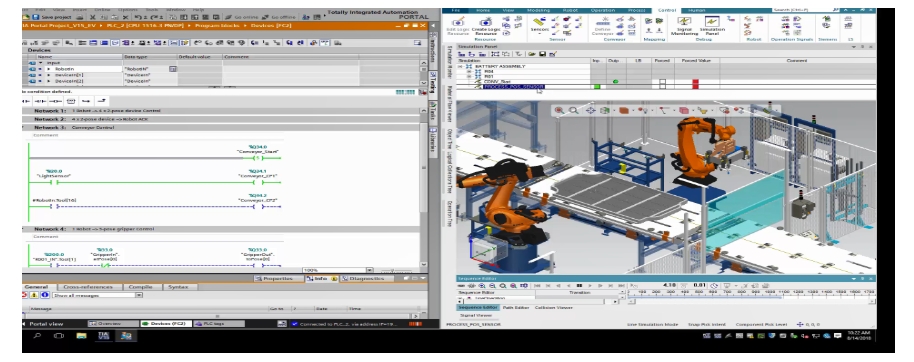Switch to the Path Editor tab

(x=515, y=307)
